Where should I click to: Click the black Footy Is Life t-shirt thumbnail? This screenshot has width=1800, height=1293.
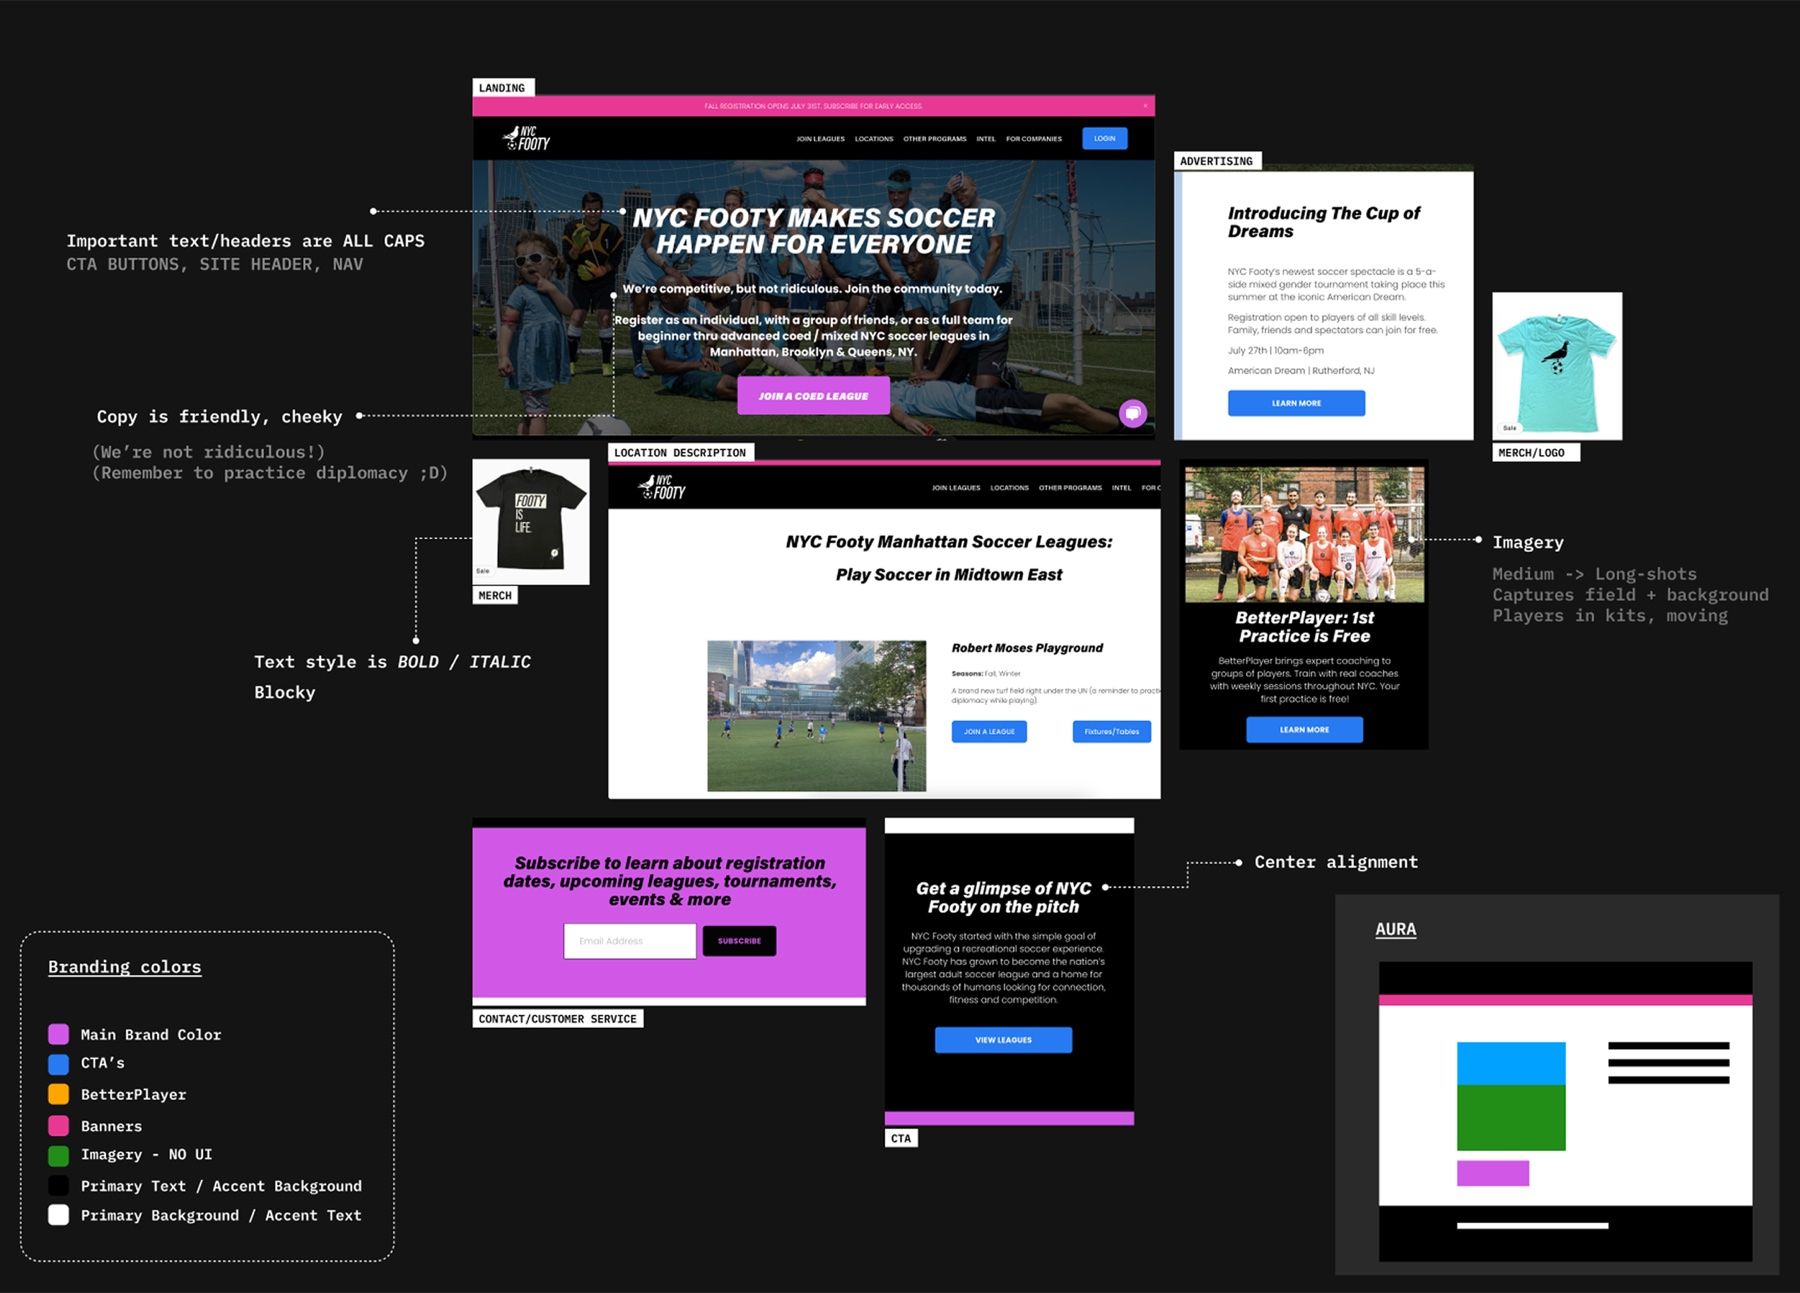click(531, 521)
